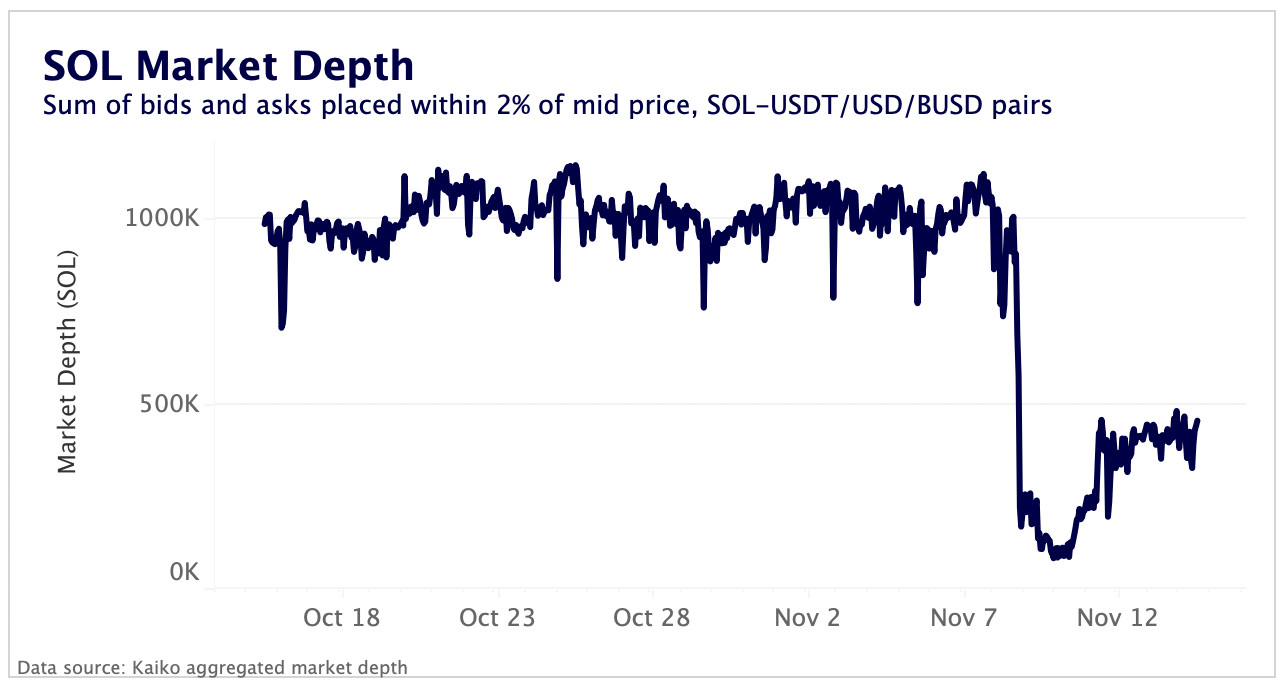
Task: Click the "Market Depth (SOL)" y-axis label
Action: [67, 360]
